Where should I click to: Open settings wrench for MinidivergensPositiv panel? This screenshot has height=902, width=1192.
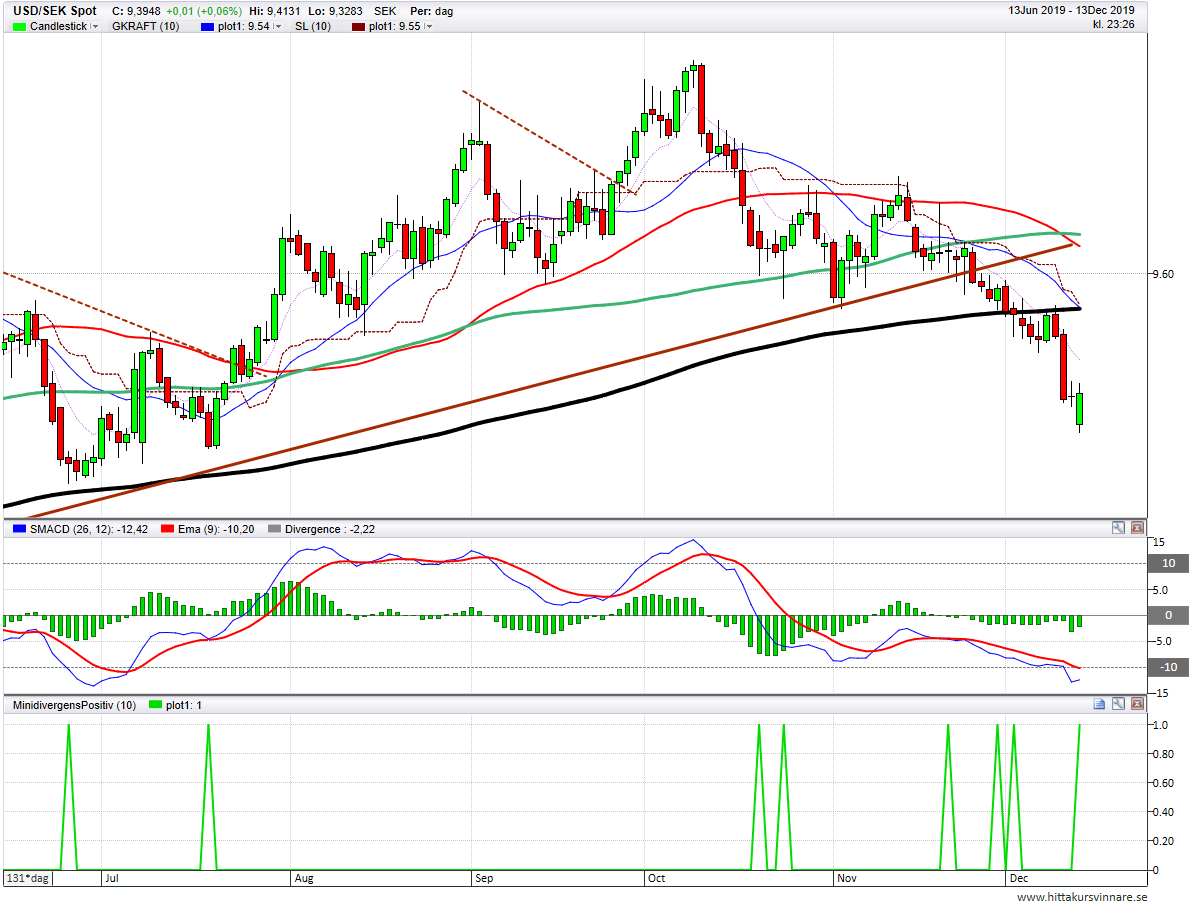[x=1118, y=704]
